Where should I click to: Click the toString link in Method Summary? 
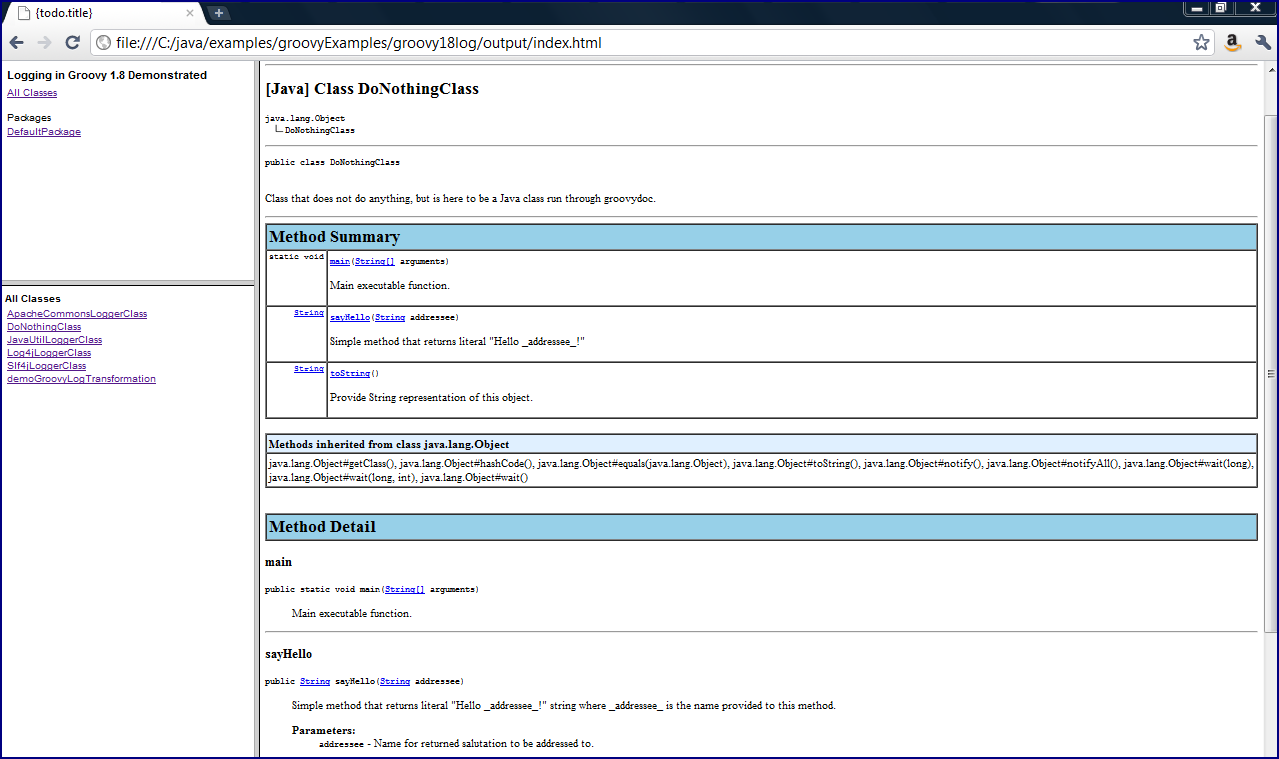349,373
